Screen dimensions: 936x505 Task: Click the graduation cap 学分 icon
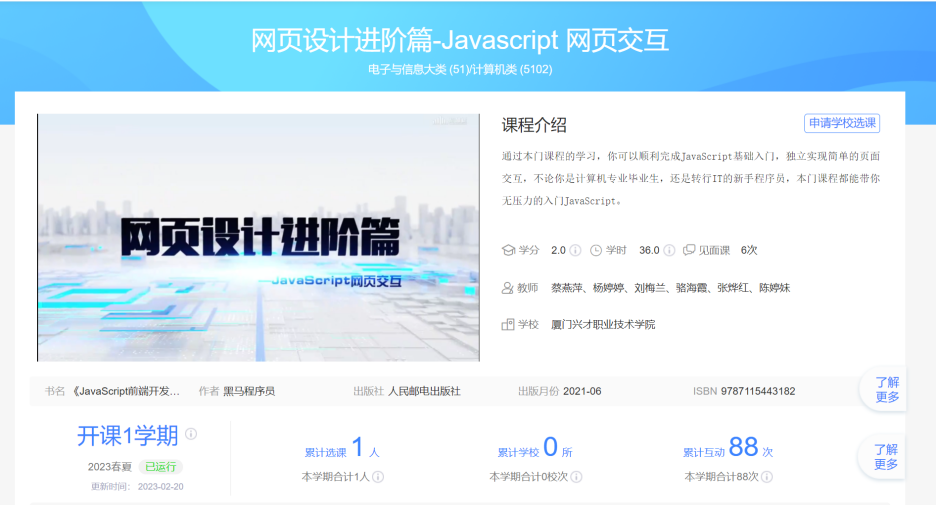pyautogui.click(x=508, y=250)
